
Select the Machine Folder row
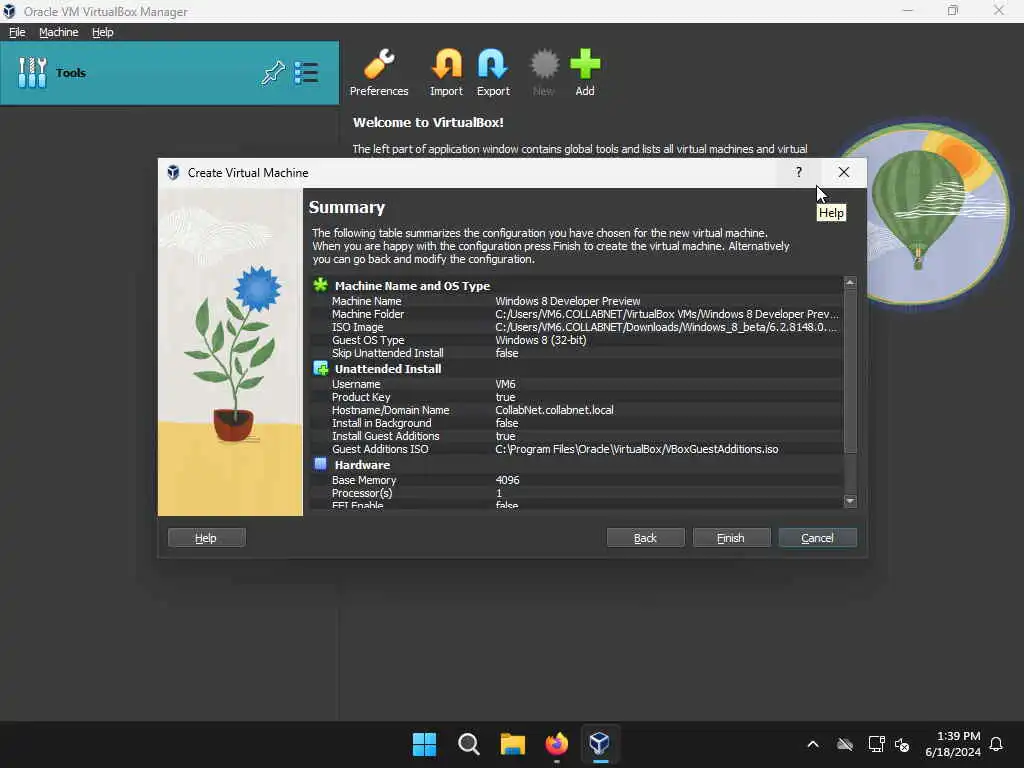pos(577,314)
